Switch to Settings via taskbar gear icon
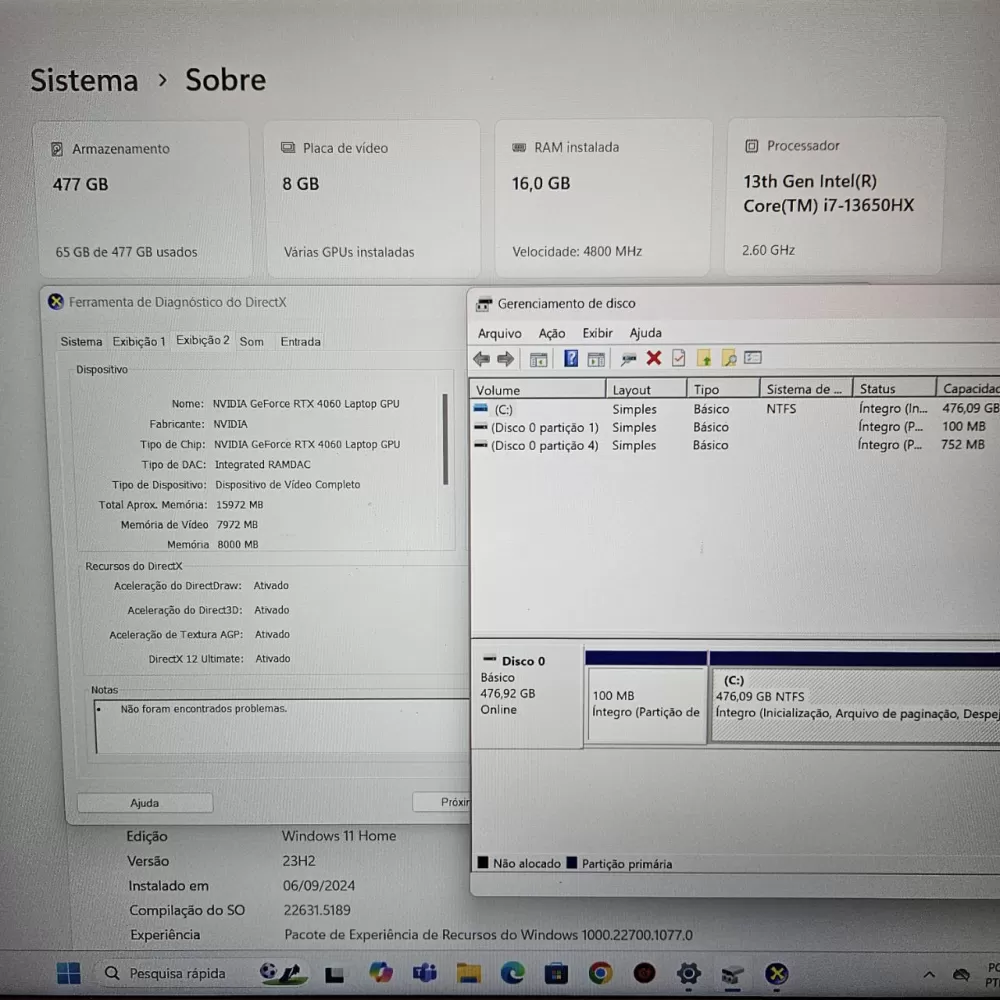1000x1000 pixels. [x=689, y=973]
